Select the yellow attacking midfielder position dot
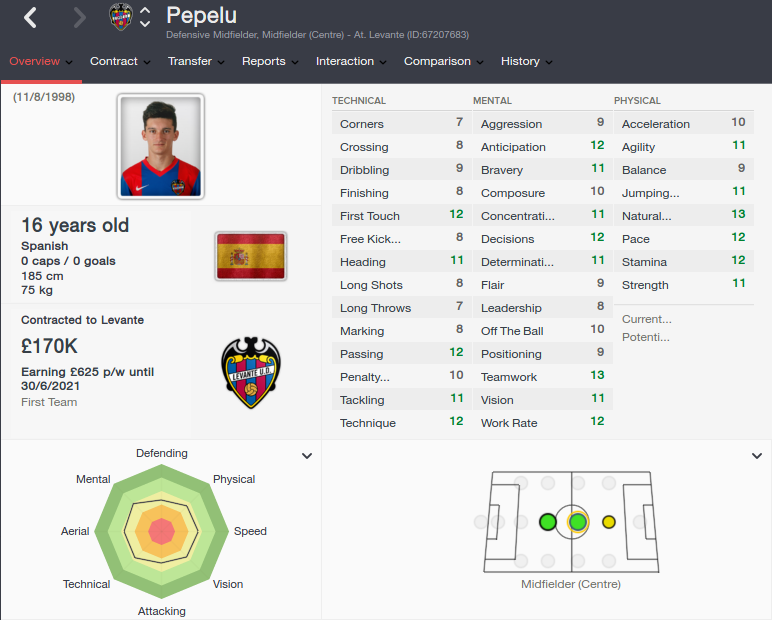The height and width of the screenshot is (620, 772). pyautogui.click(x=609, y=522)
